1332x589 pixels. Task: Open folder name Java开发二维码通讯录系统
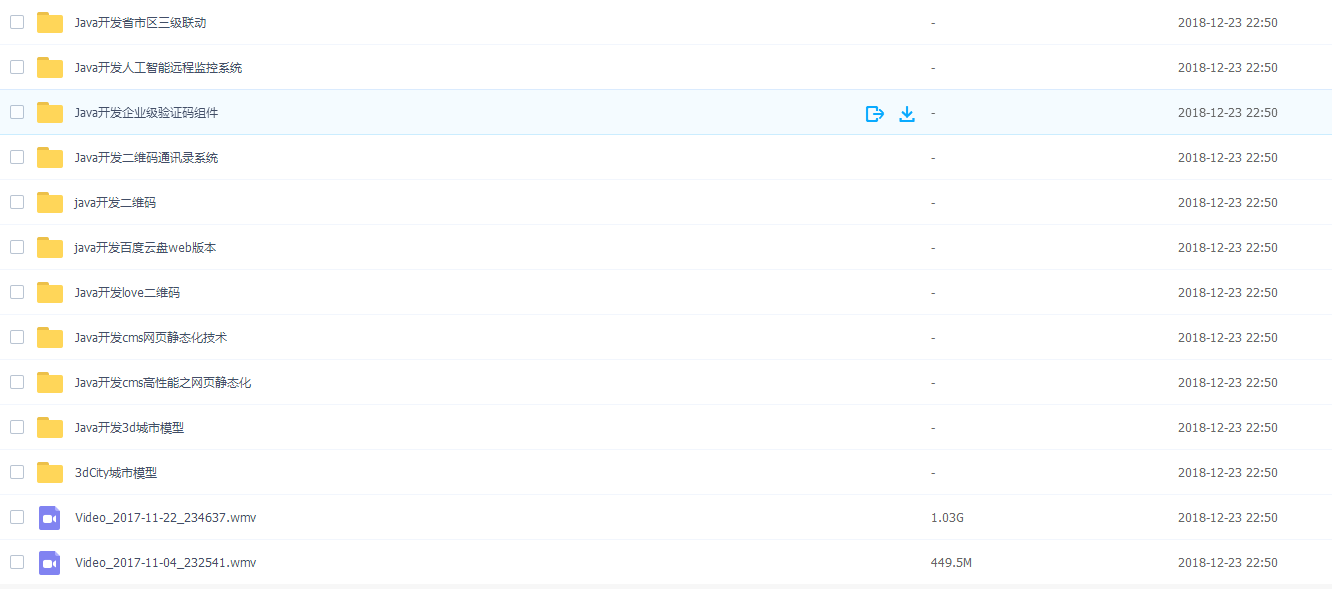(146, 158)
